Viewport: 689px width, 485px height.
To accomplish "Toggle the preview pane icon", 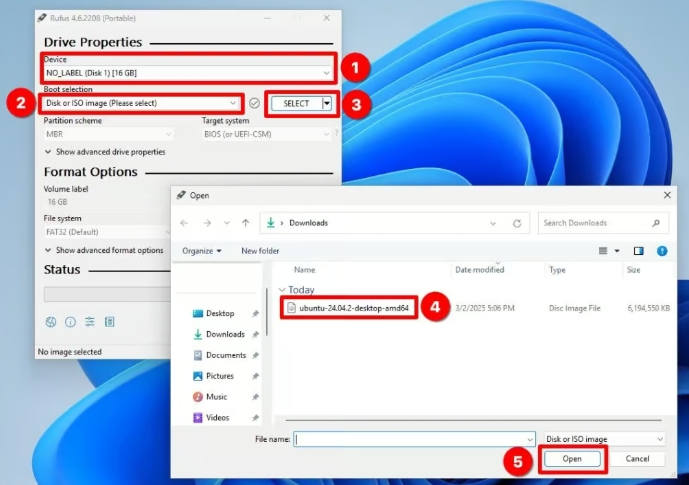I will click(638, 251).
